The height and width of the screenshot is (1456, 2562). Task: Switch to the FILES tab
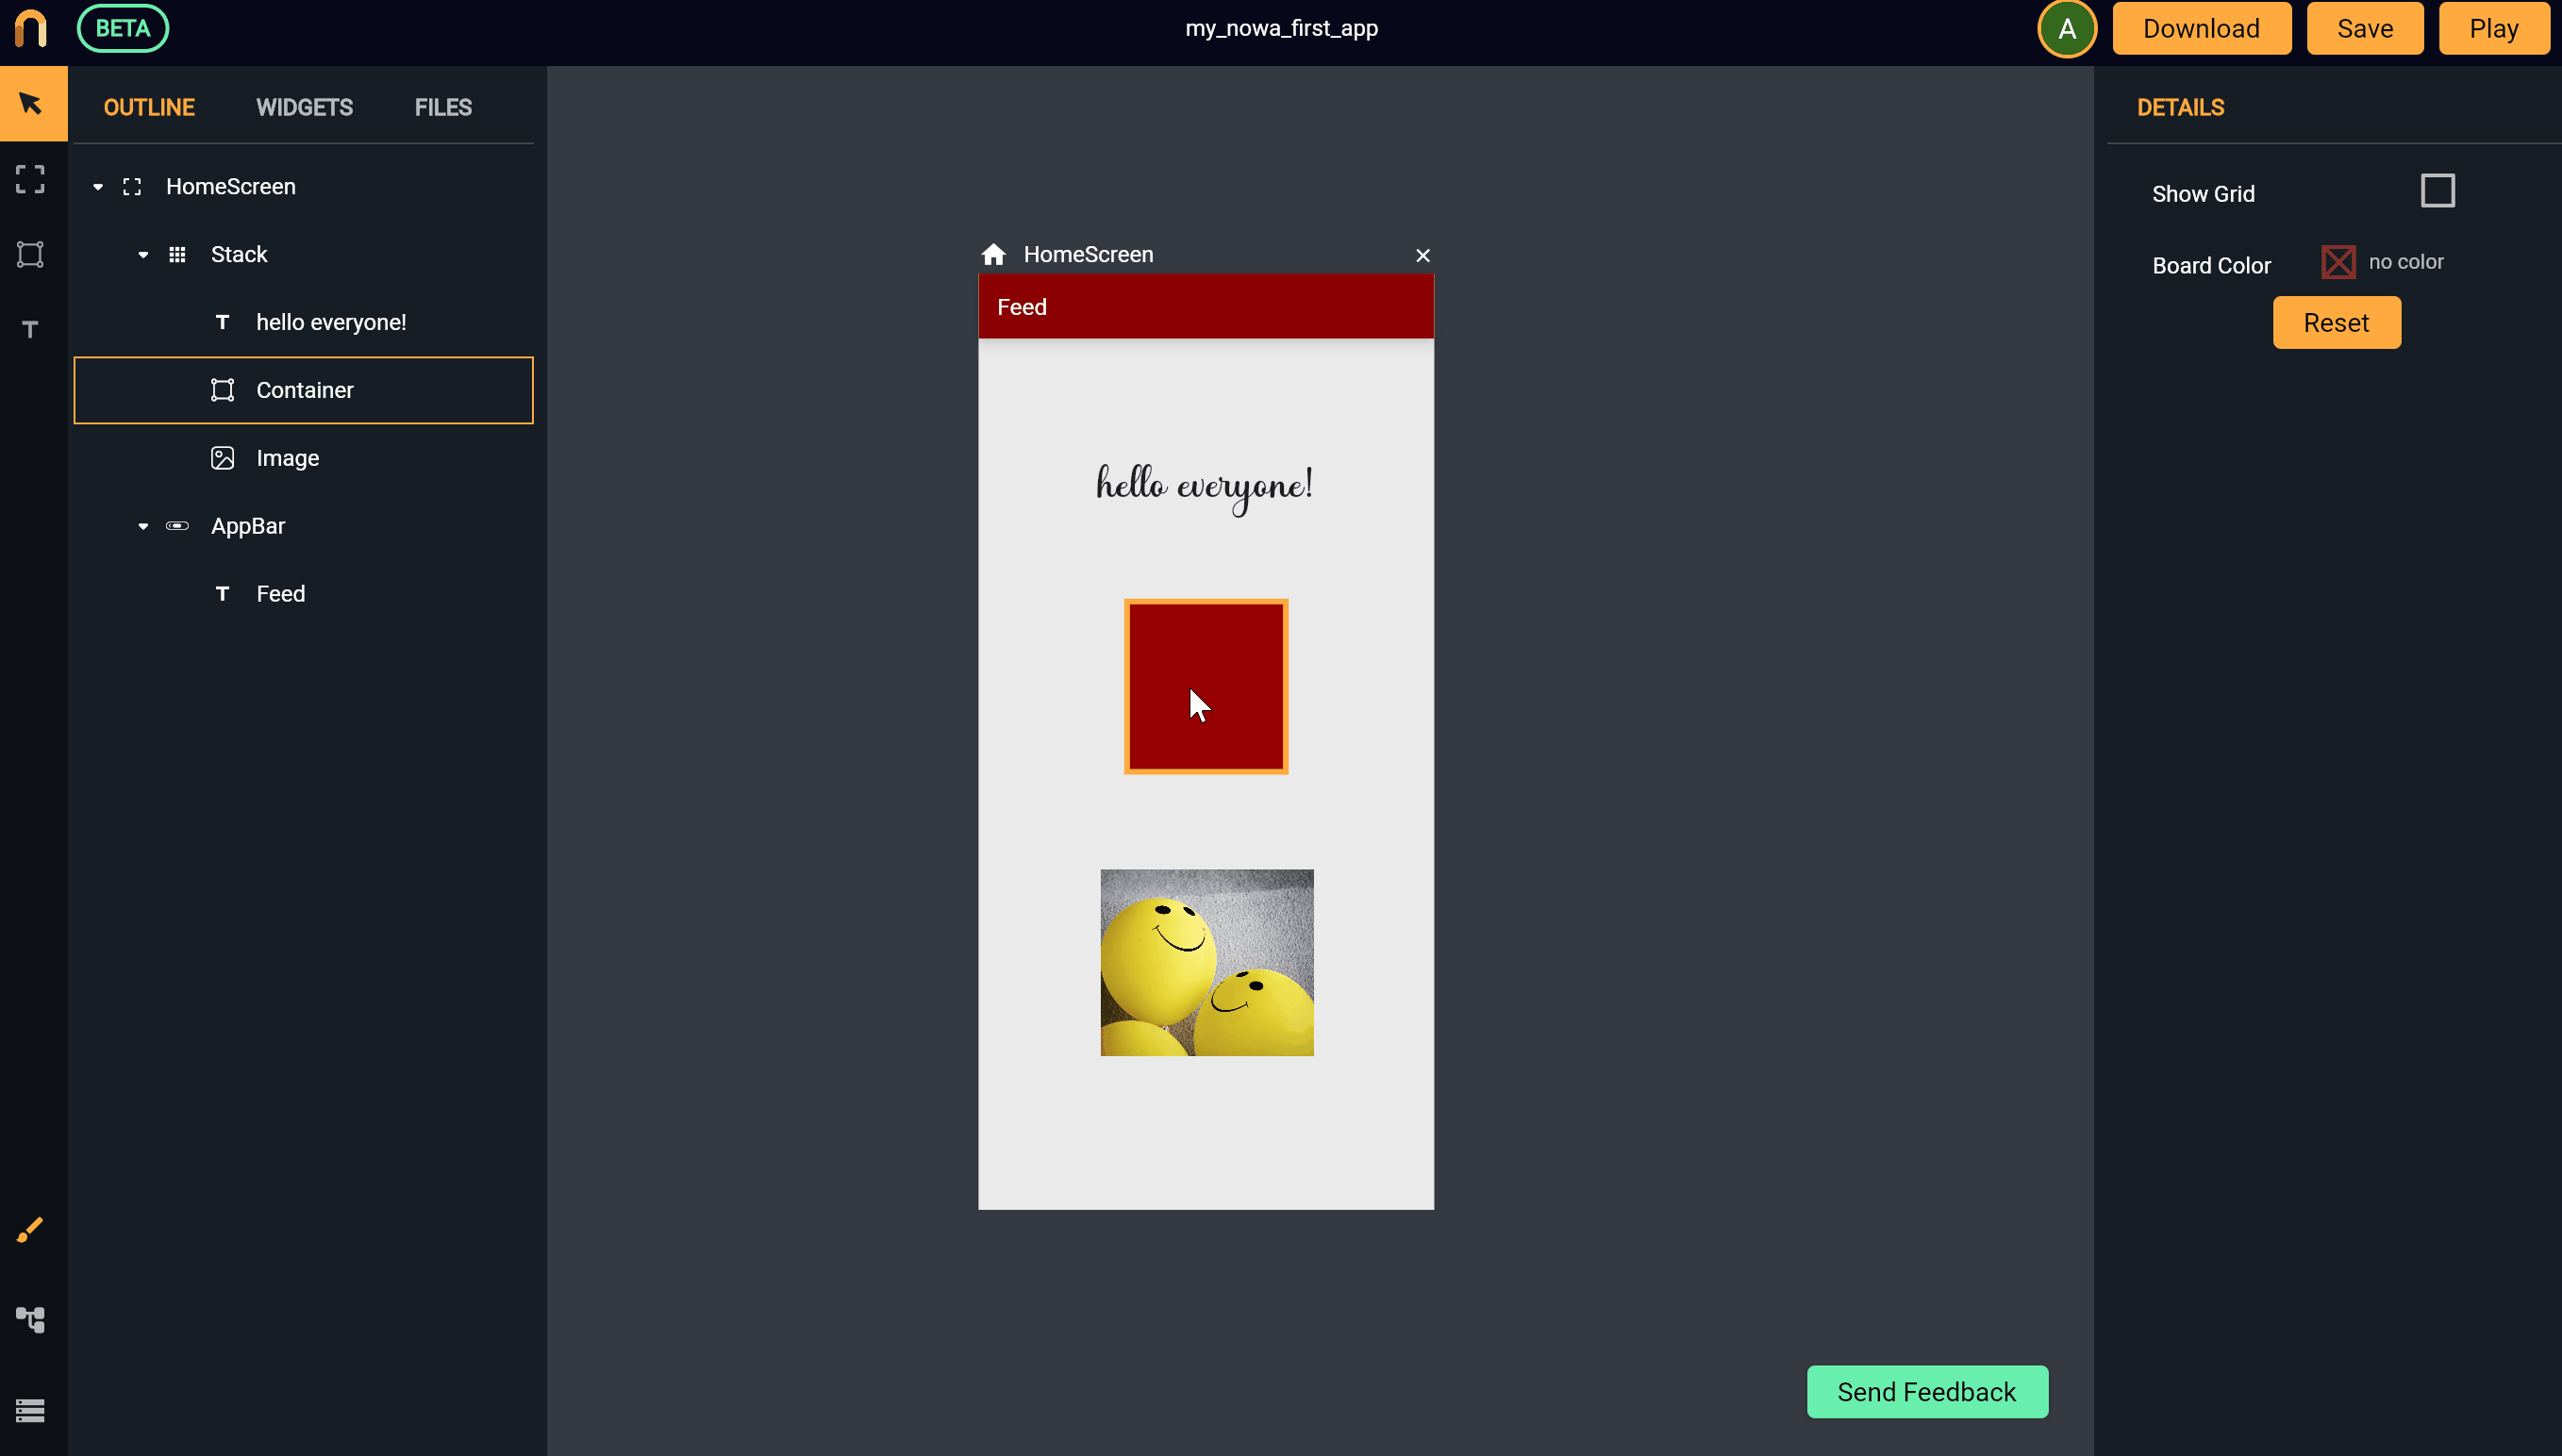pos(443,107)
